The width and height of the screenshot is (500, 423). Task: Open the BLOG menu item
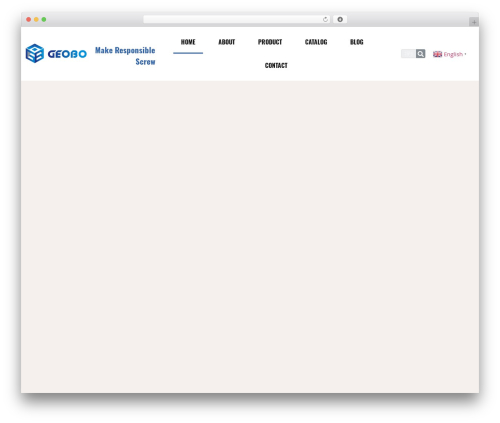click(x=357, y=42)
